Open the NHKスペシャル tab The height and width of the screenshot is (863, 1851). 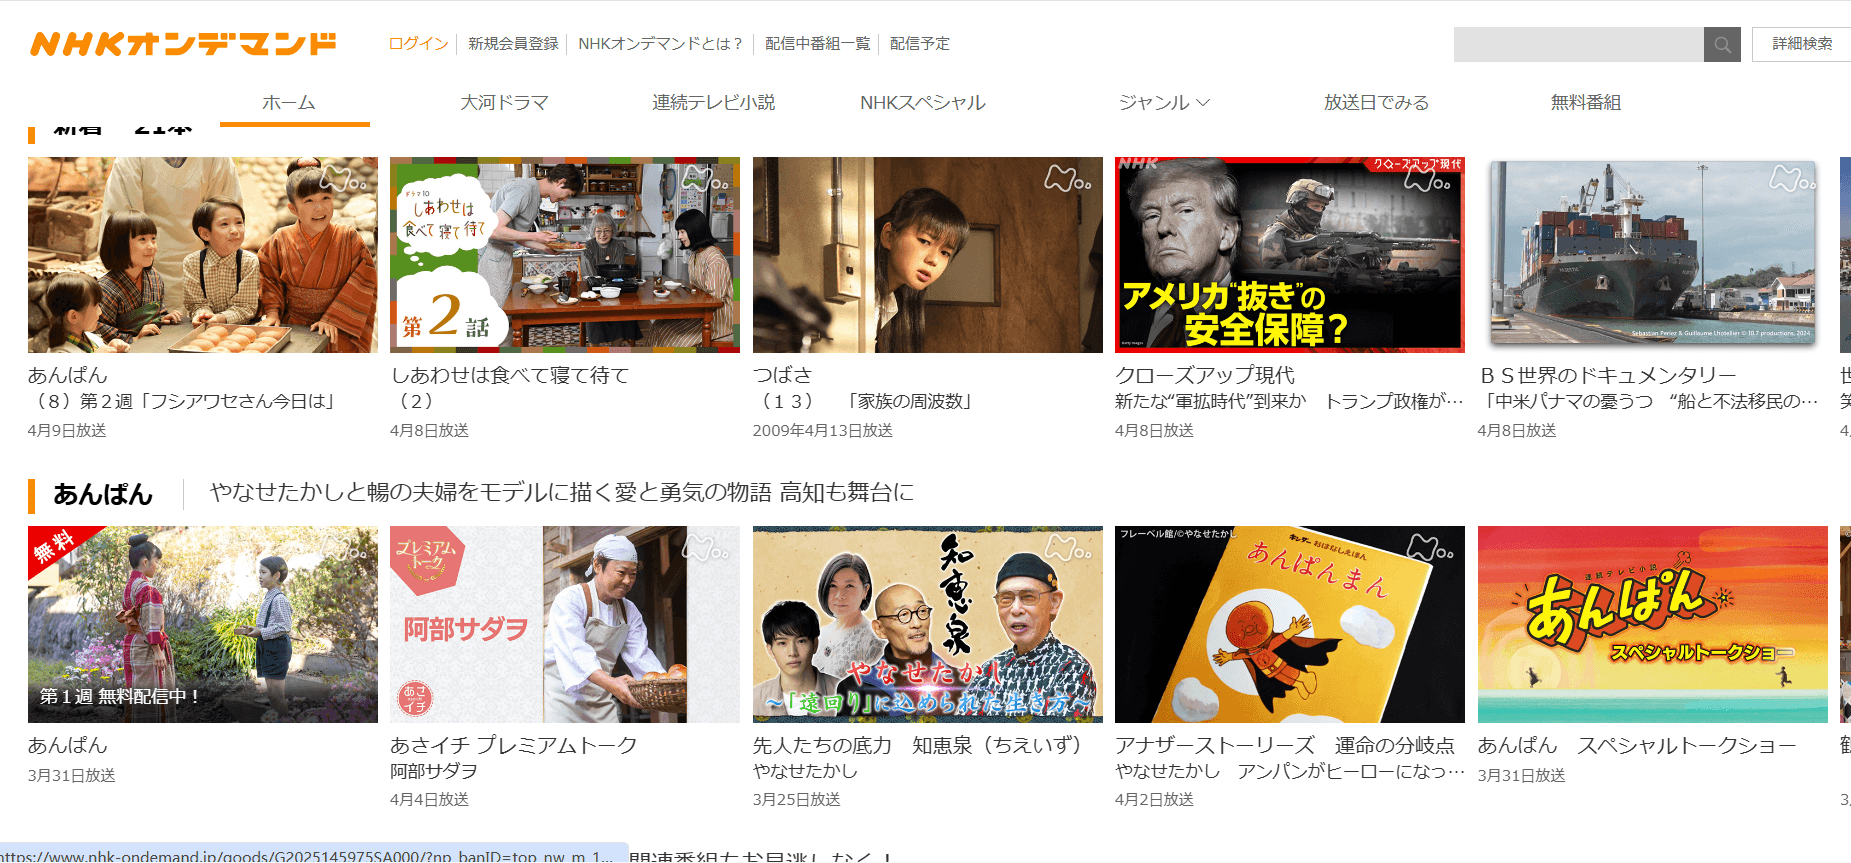923,102
